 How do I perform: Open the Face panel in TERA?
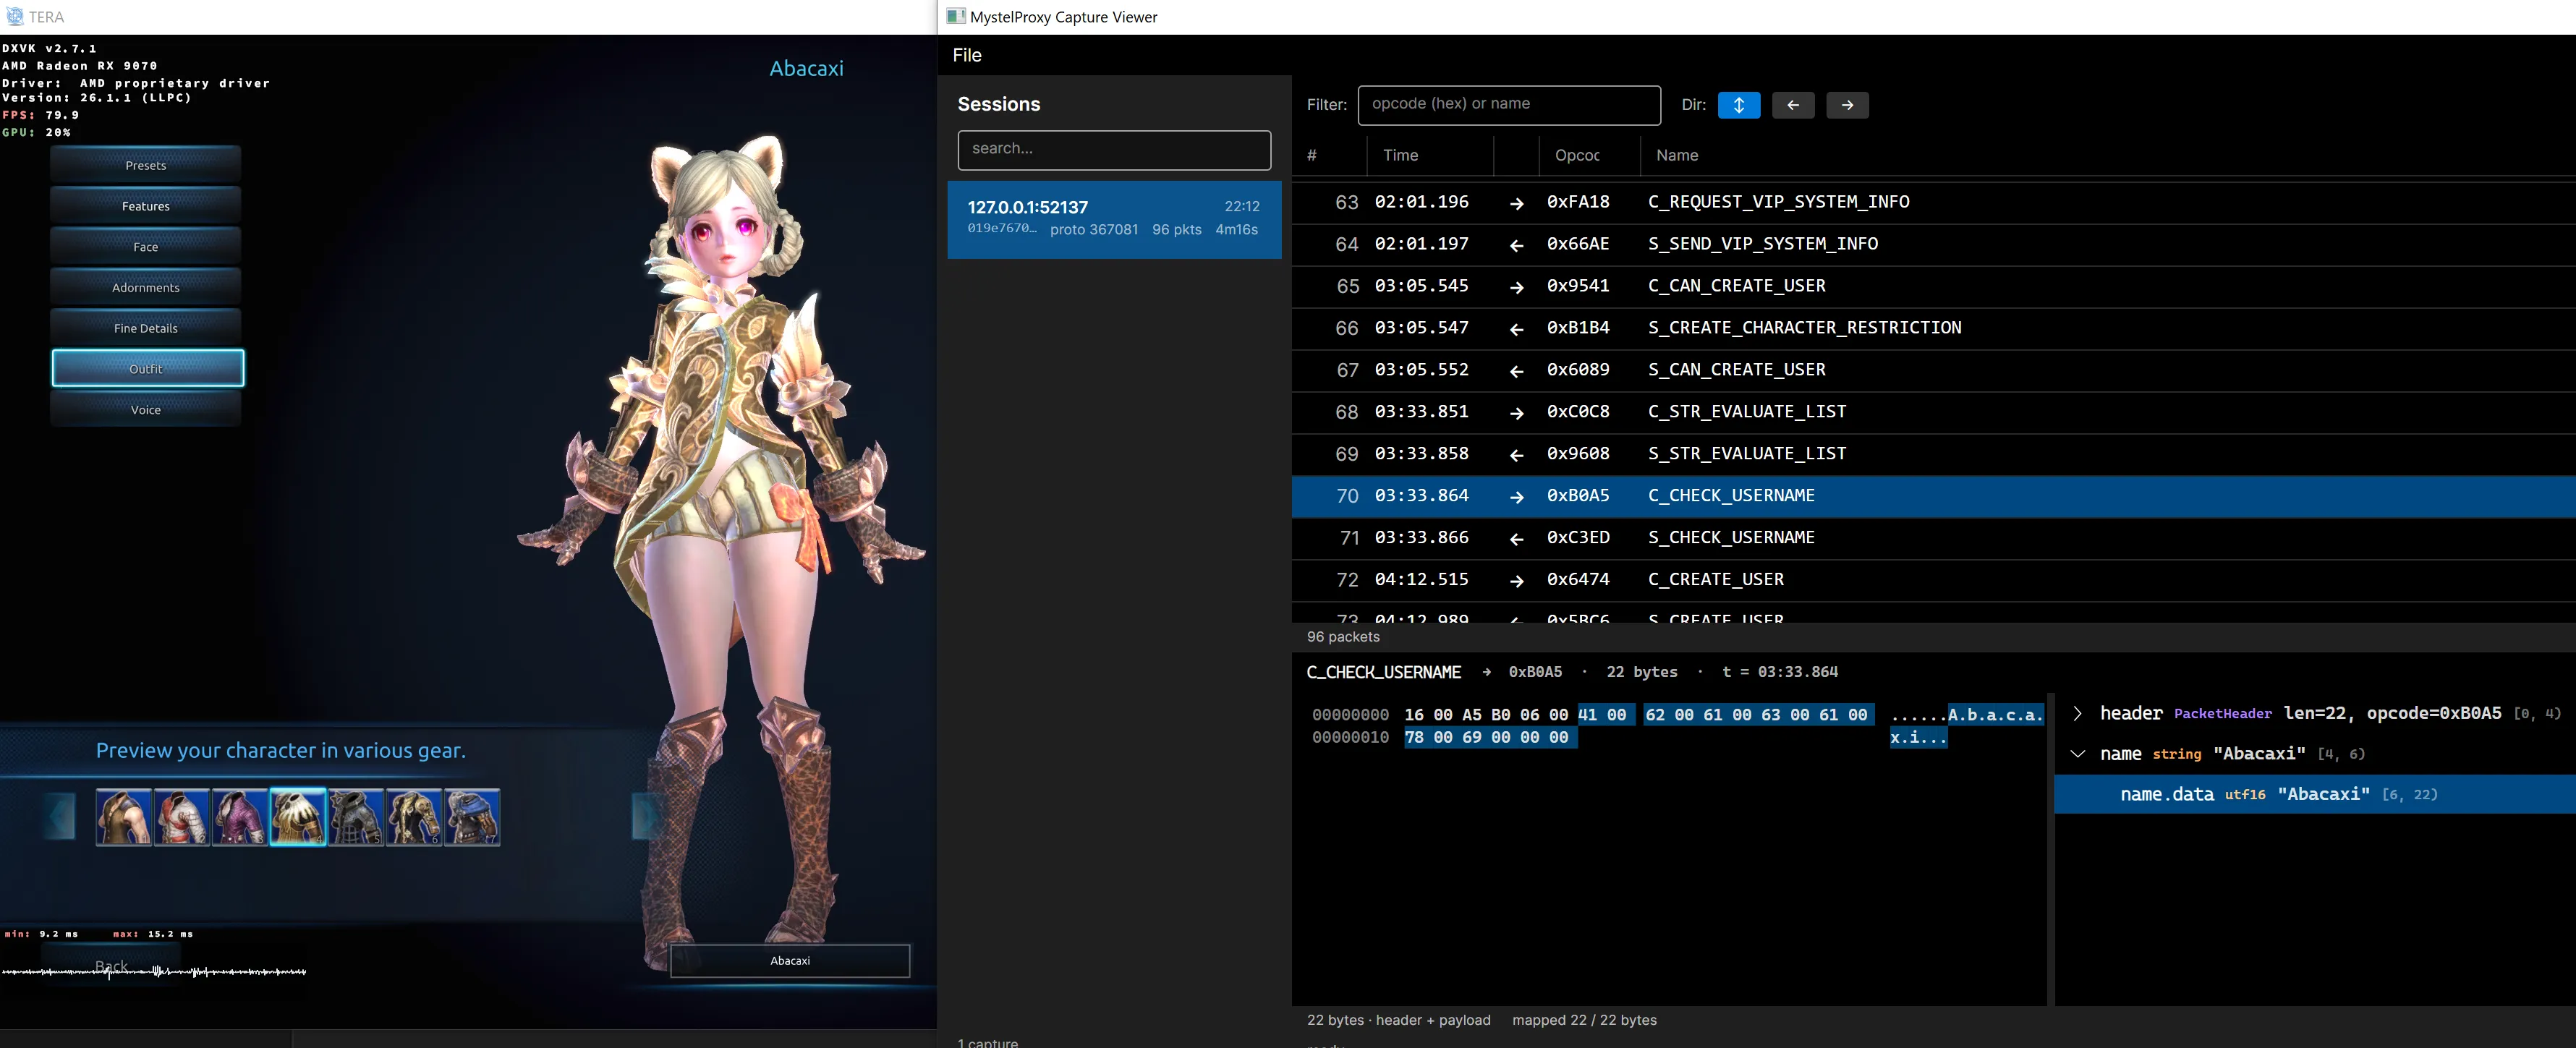(x=146, y=247)
